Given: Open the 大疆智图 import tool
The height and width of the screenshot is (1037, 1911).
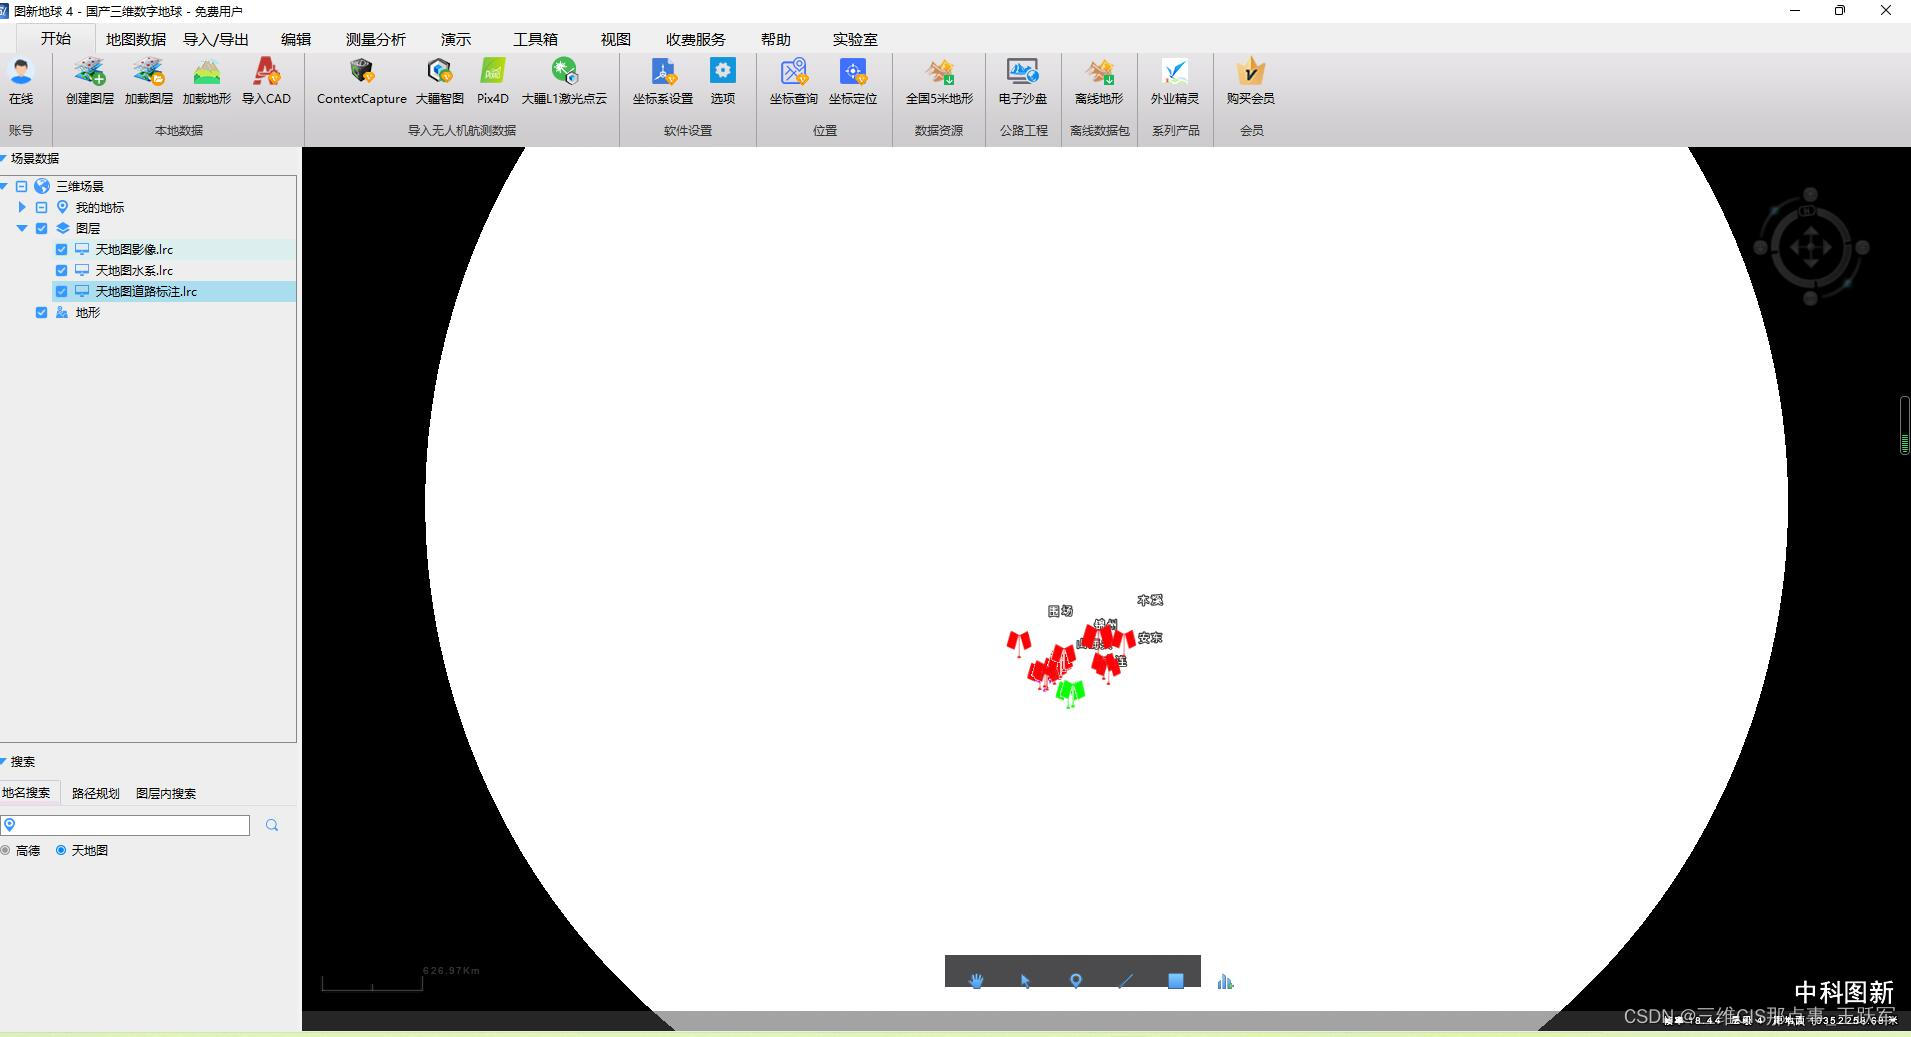Looking at the screenshot, I should [440, 73].
